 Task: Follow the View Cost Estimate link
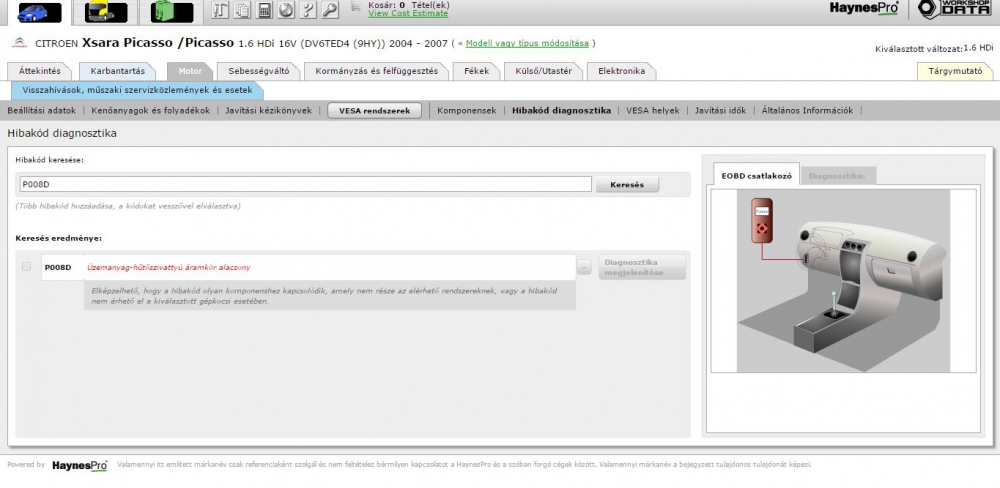point(408,13)
